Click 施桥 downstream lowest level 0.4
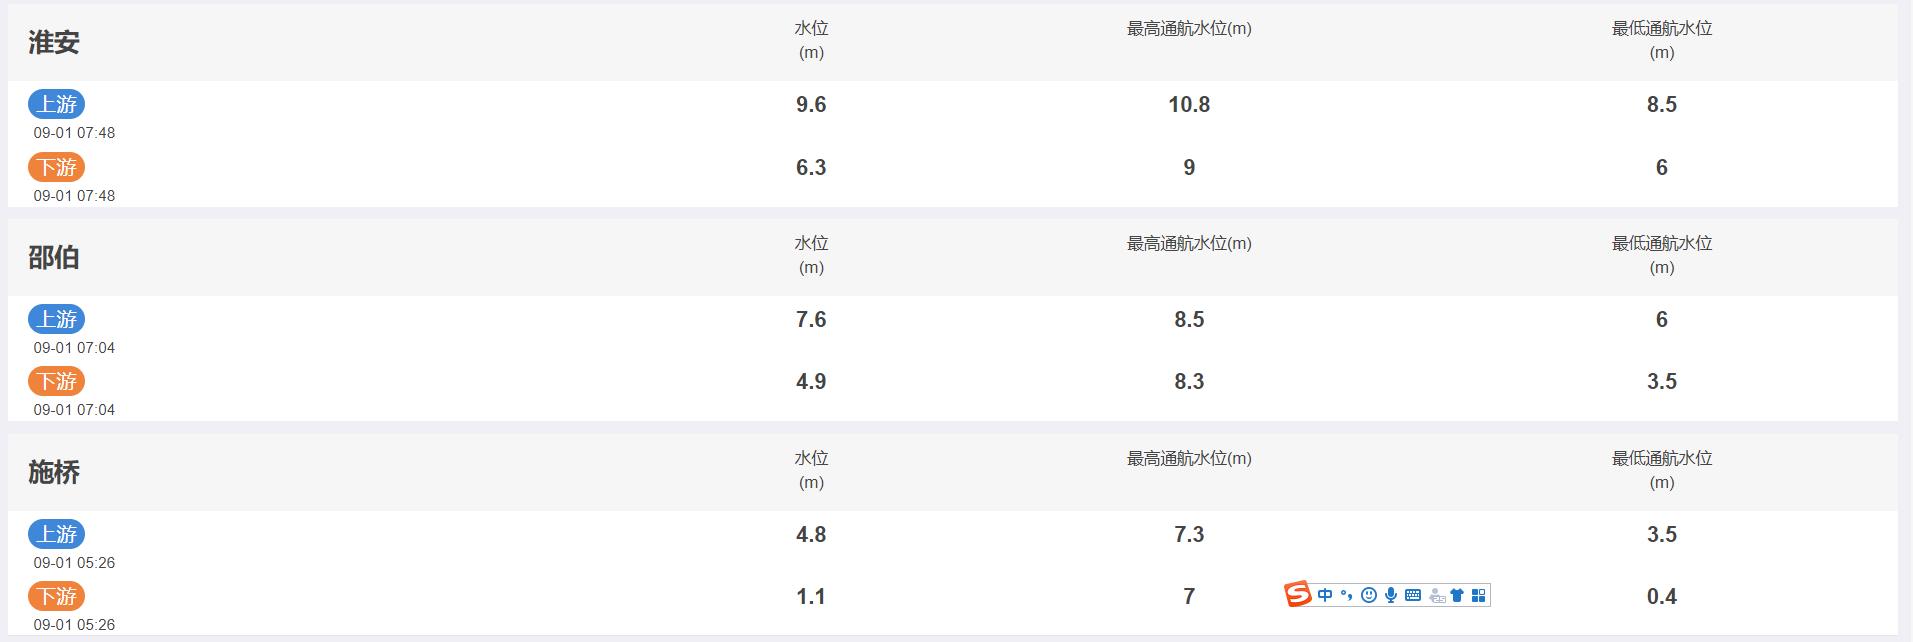 pyautogui.click(x=1662, y=596)
